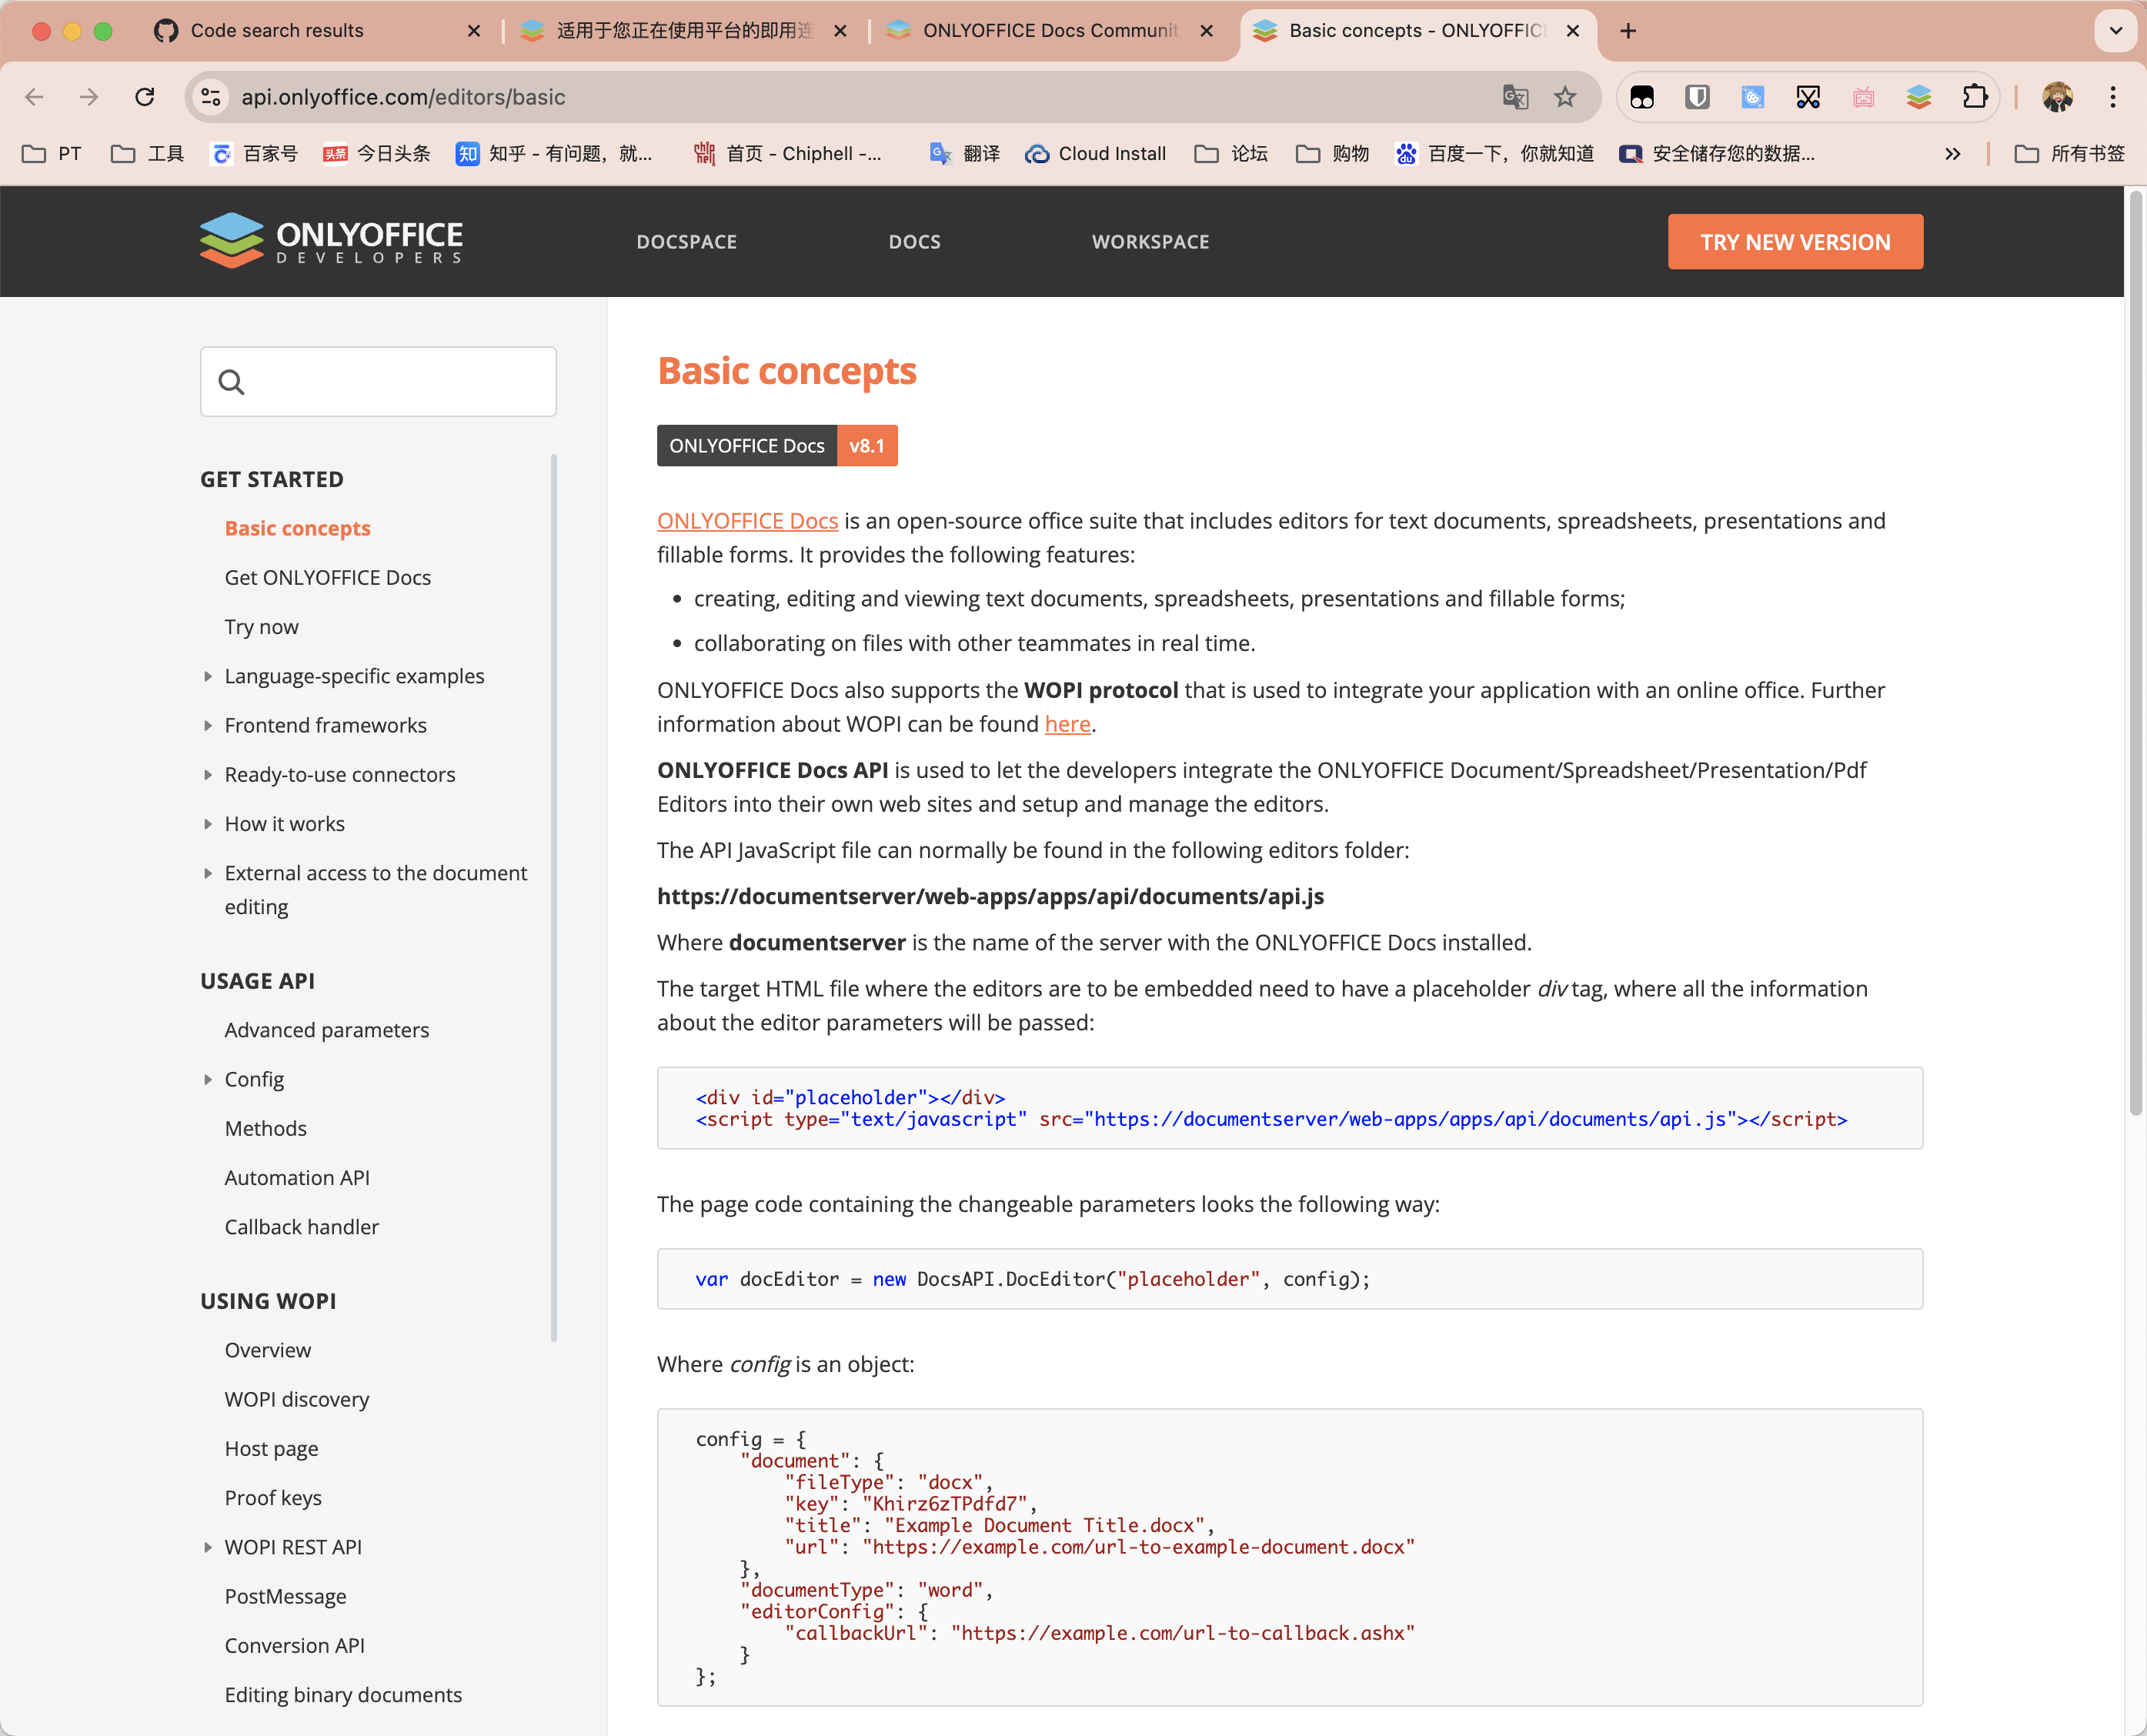Screen dimensions: 2147x1736
Task: Open the 论坛 bookmarks folder
Action: point(1232,154)
